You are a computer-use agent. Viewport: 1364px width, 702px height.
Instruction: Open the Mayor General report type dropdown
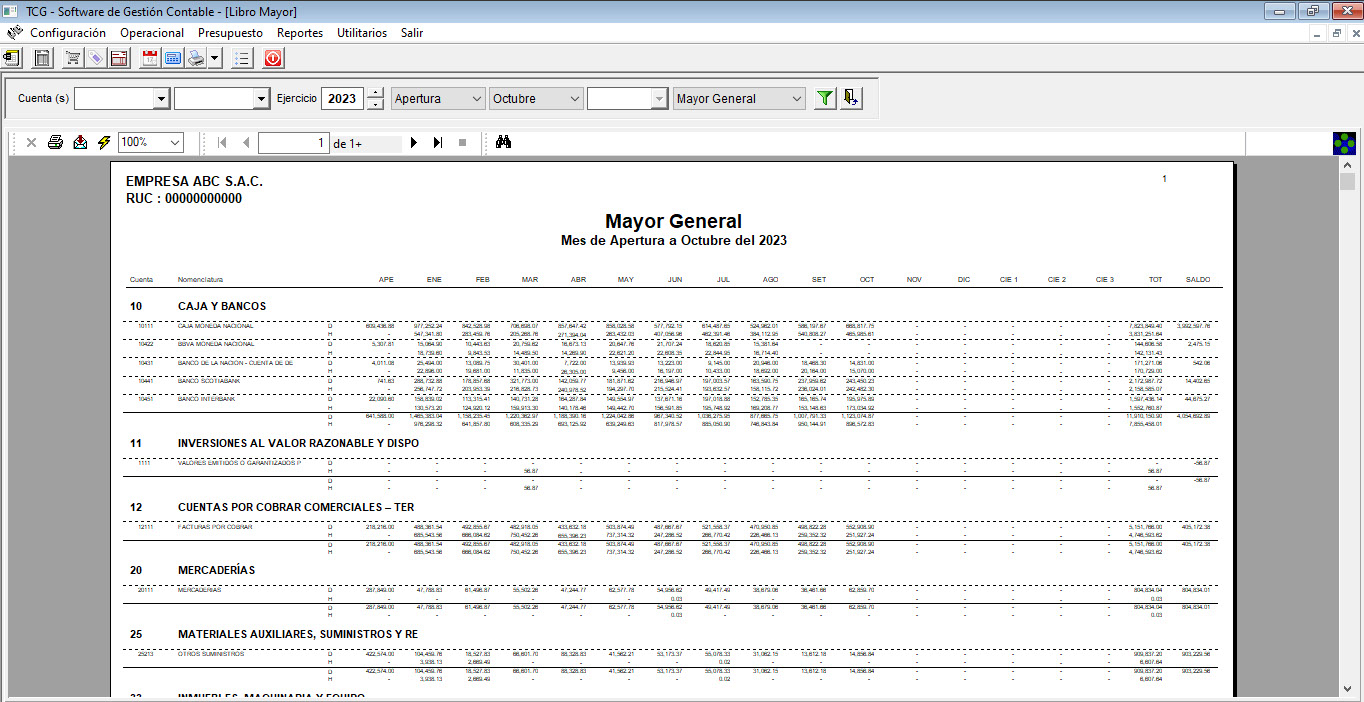796,99
